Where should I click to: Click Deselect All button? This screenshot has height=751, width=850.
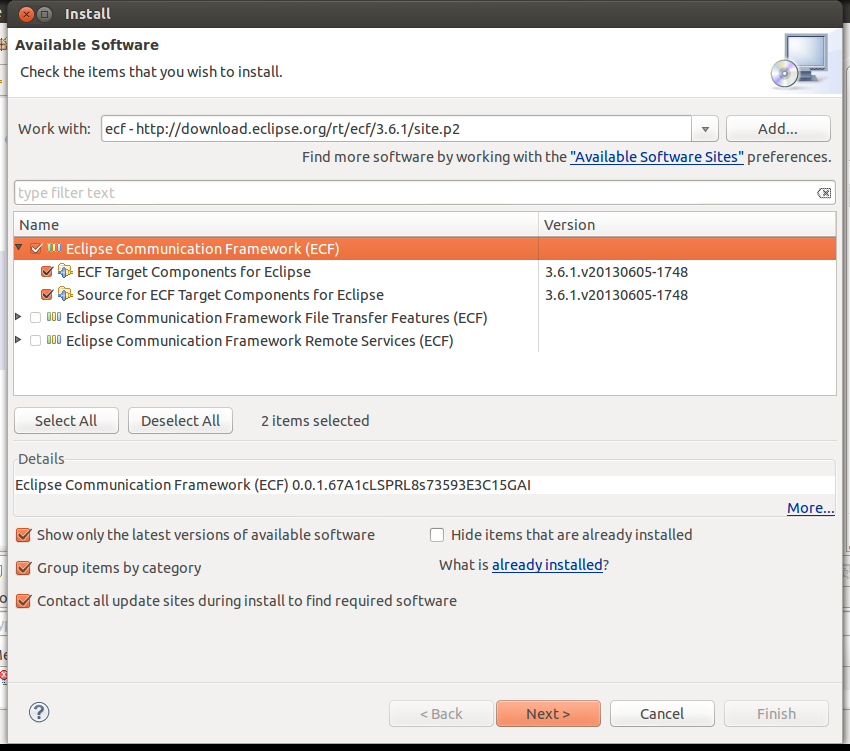[x=181, y=421]
